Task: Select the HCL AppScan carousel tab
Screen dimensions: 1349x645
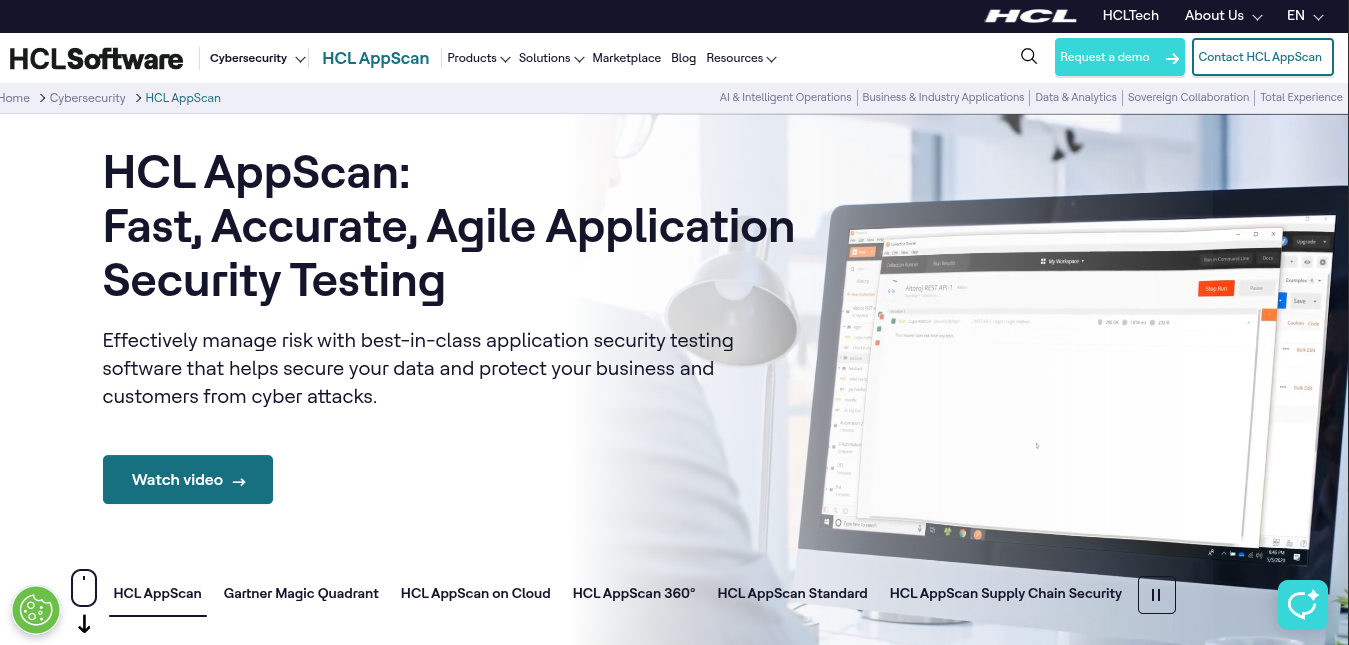Action: 157,593
